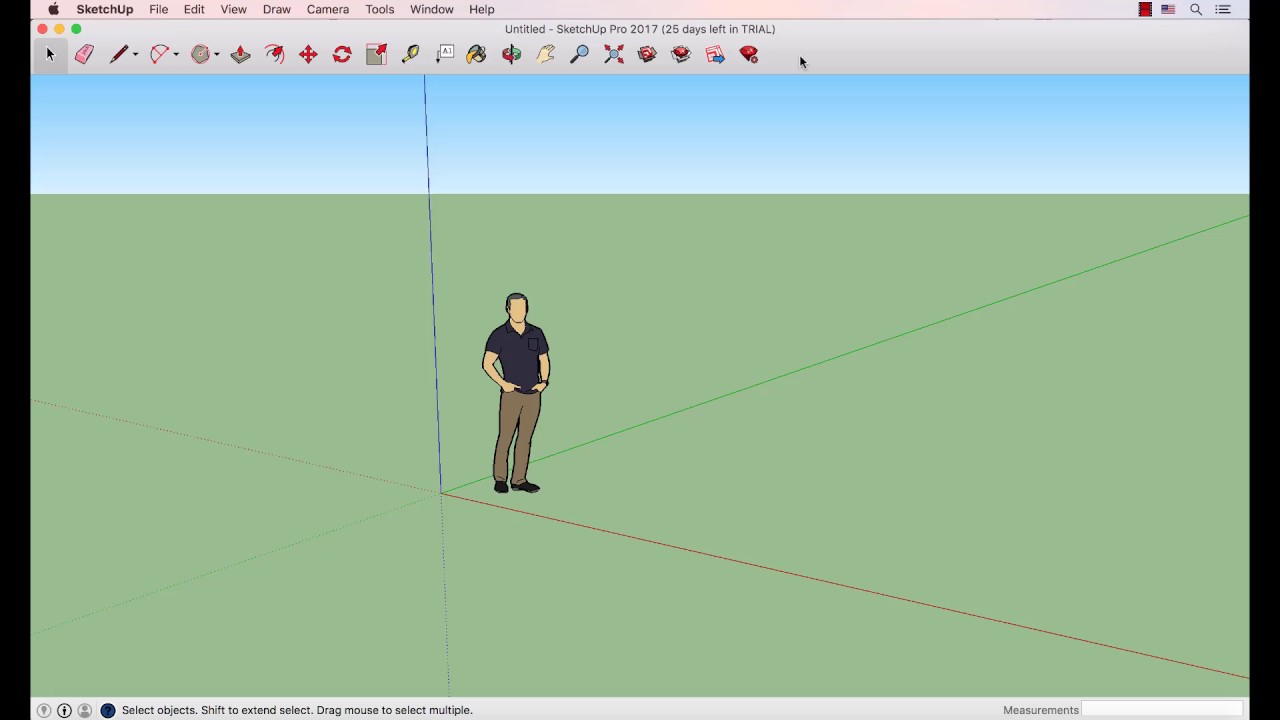Click the Measurements input box

tap(1162, 710)
